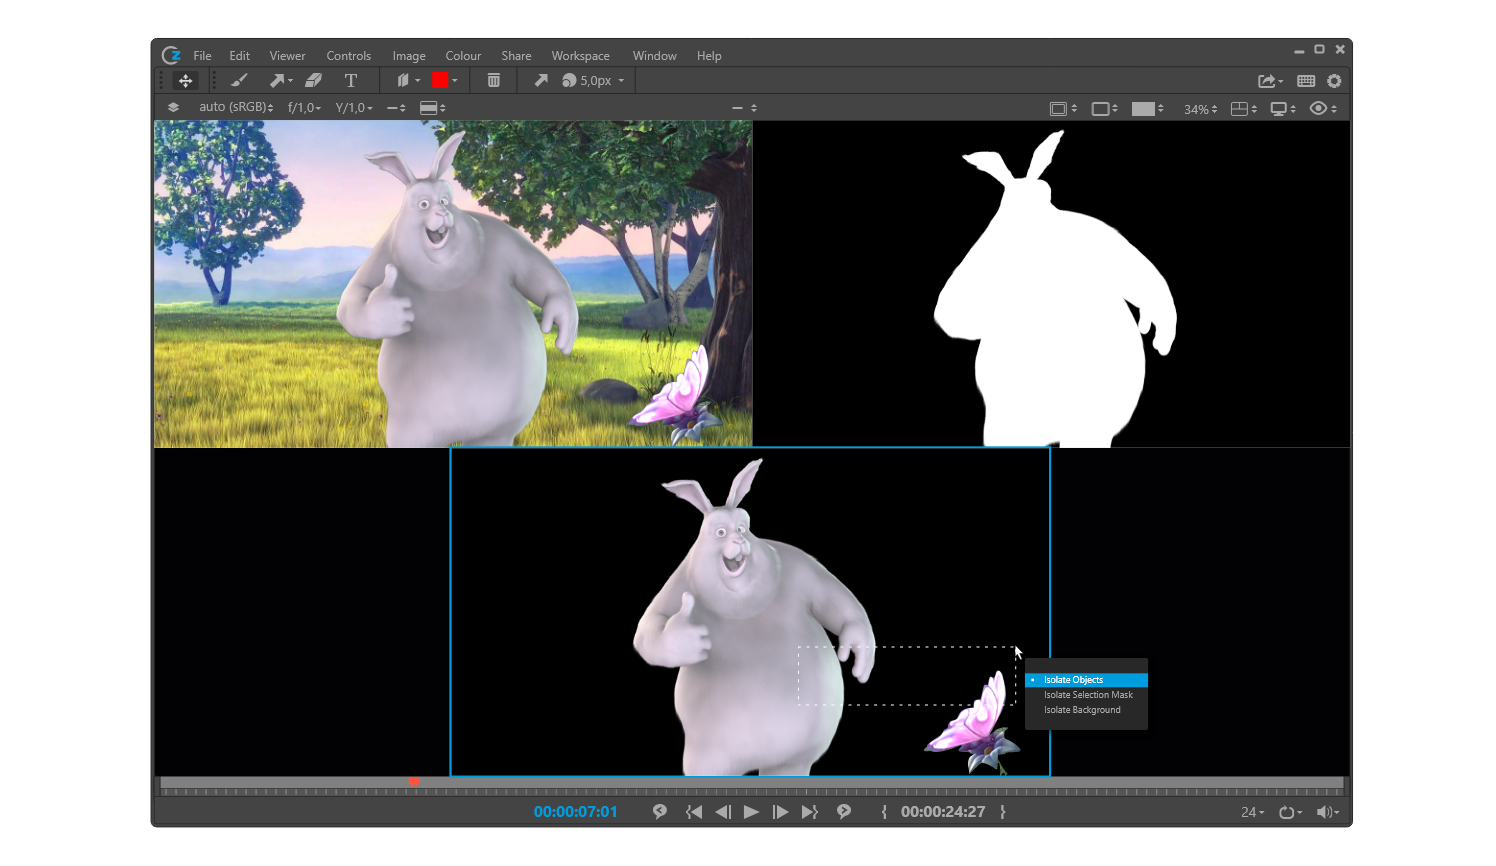
Task: Open the Workspace menu
Action: point(580,56)
